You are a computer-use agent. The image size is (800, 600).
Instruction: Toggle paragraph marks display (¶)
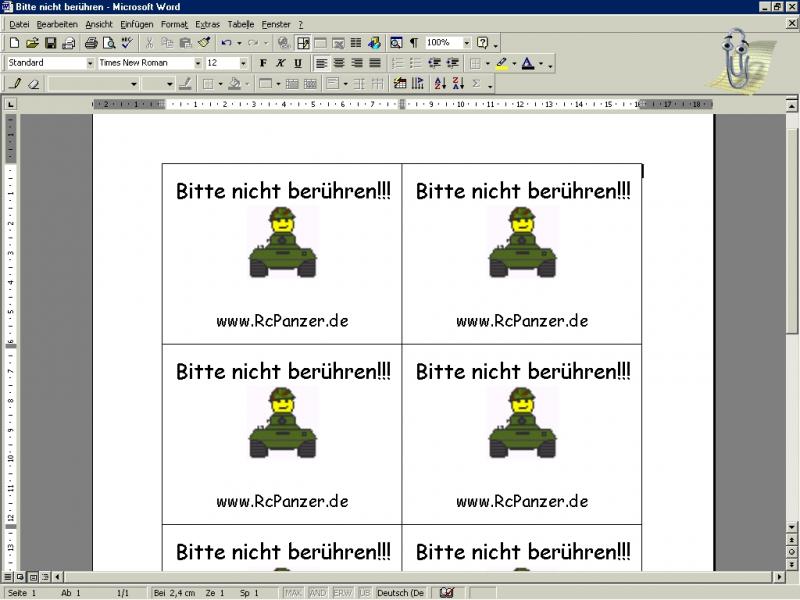click(x=413, y=43)
